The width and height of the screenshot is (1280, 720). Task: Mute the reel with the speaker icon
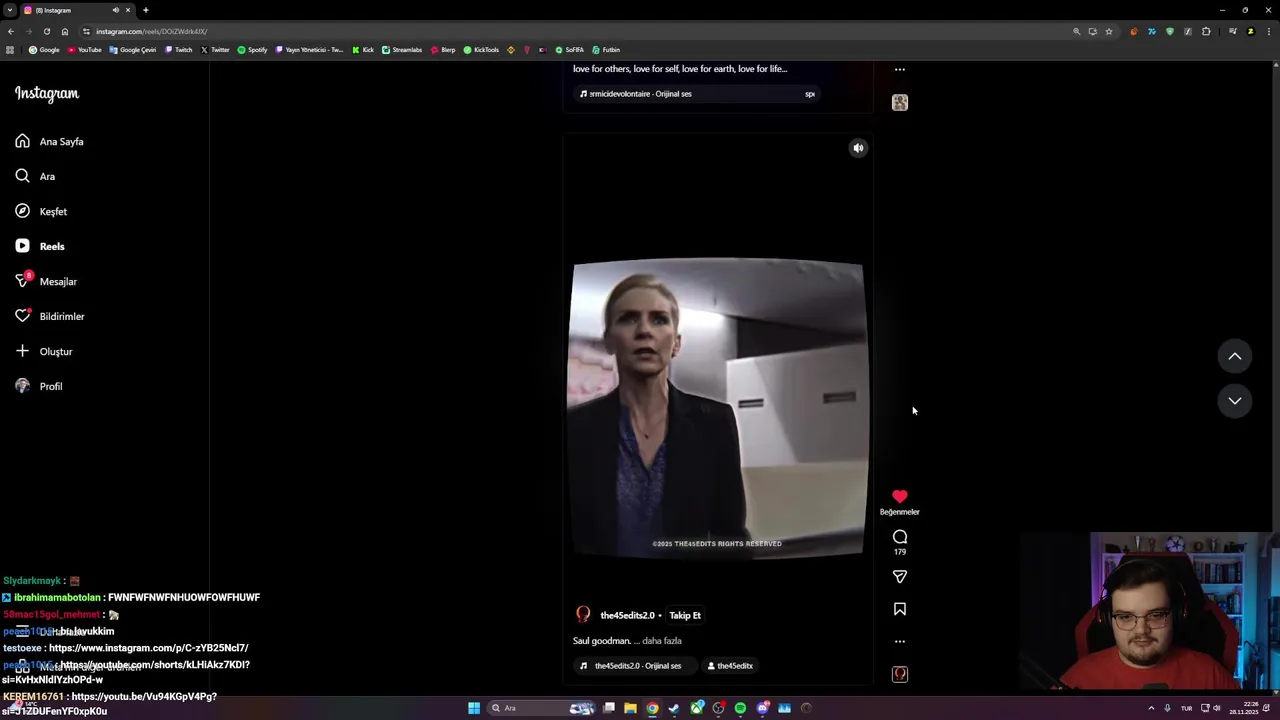pyautogui.click(x=858, y=148)
